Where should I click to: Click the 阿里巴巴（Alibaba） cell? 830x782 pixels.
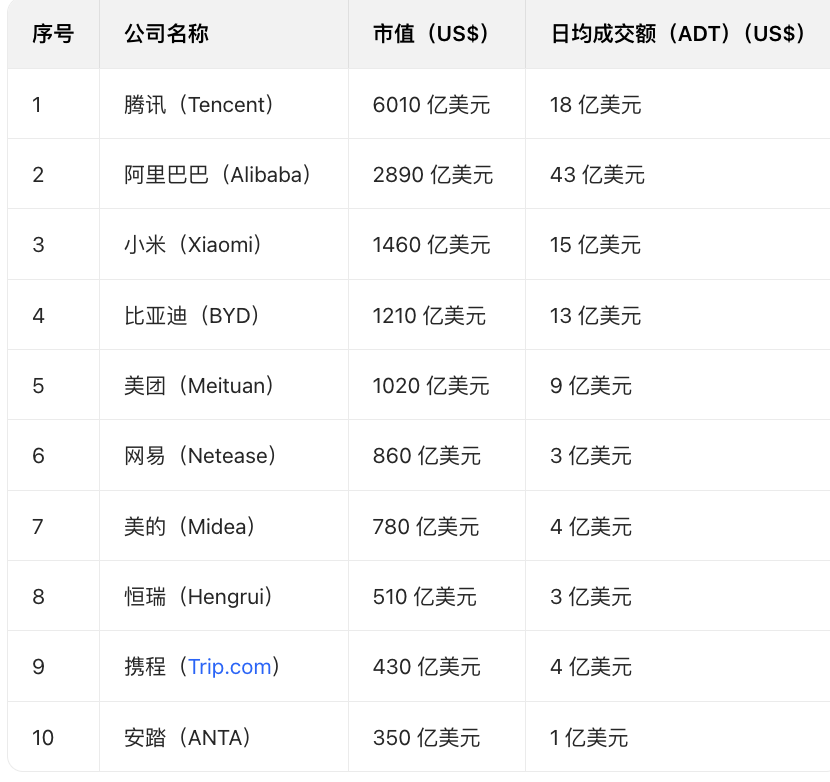(x=218, y=175)
